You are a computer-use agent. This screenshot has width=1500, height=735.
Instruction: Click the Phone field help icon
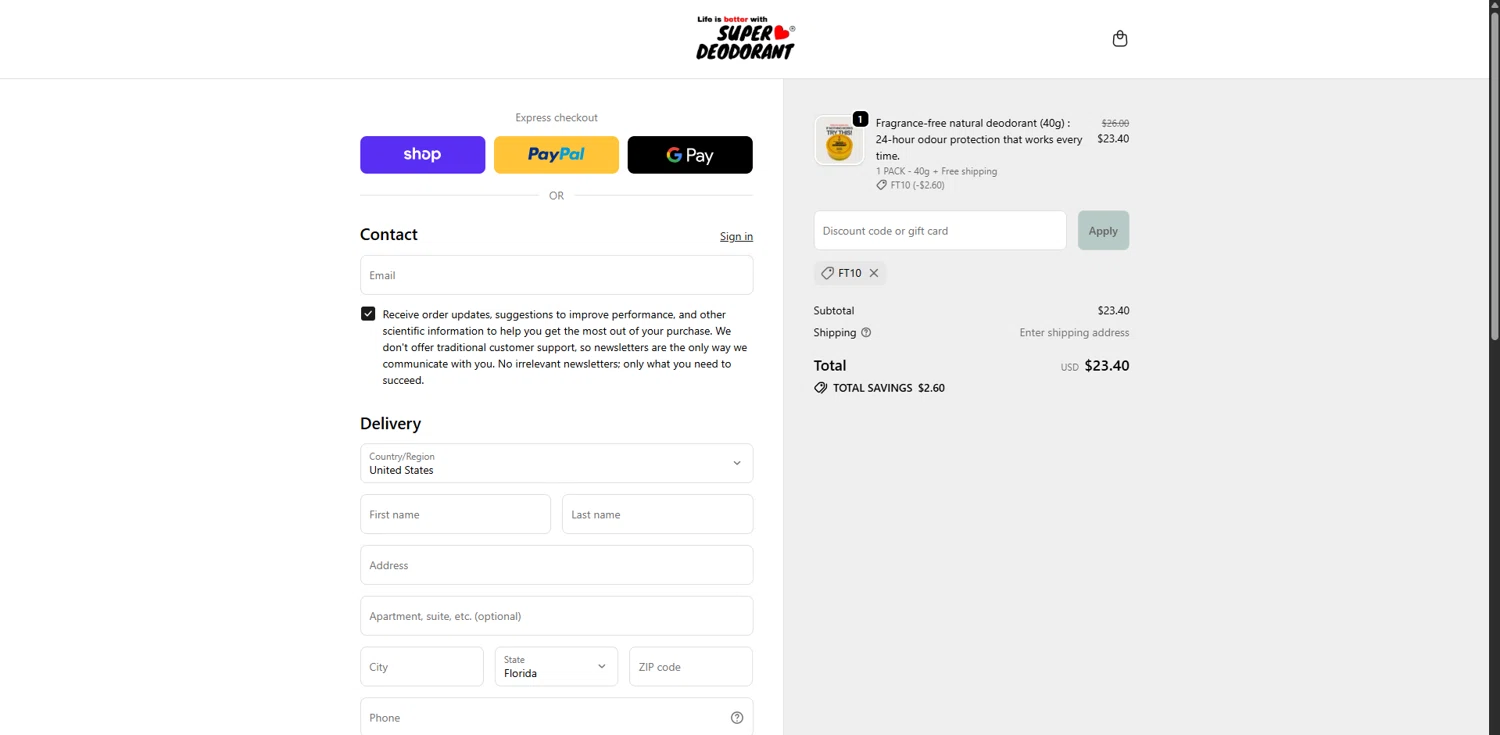737,718
